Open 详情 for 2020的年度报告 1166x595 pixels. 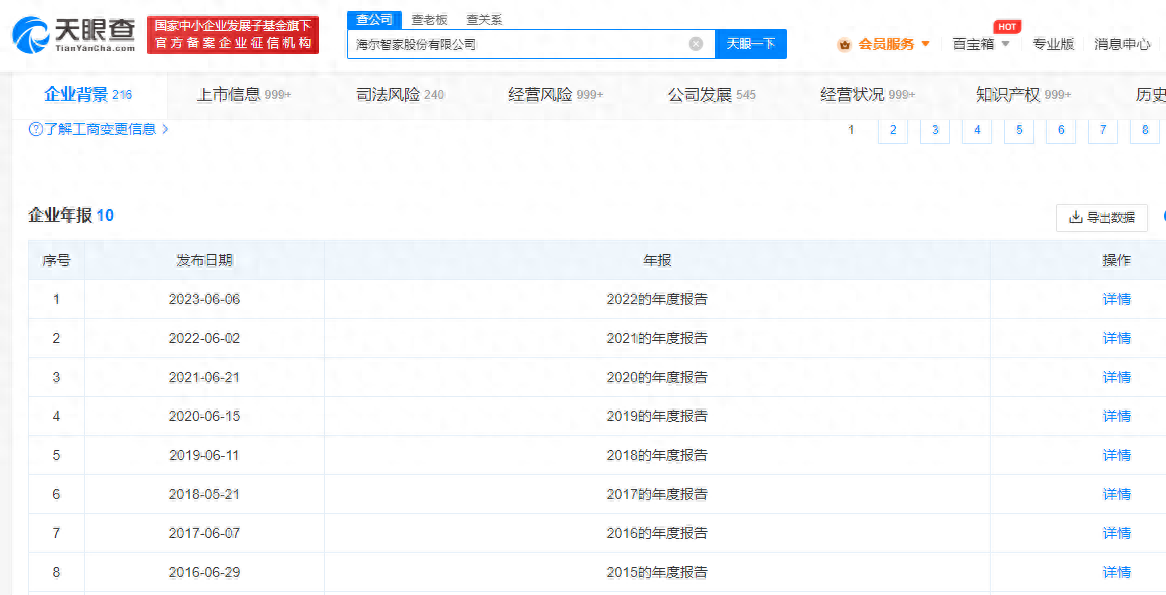[x=1116, y=377]
